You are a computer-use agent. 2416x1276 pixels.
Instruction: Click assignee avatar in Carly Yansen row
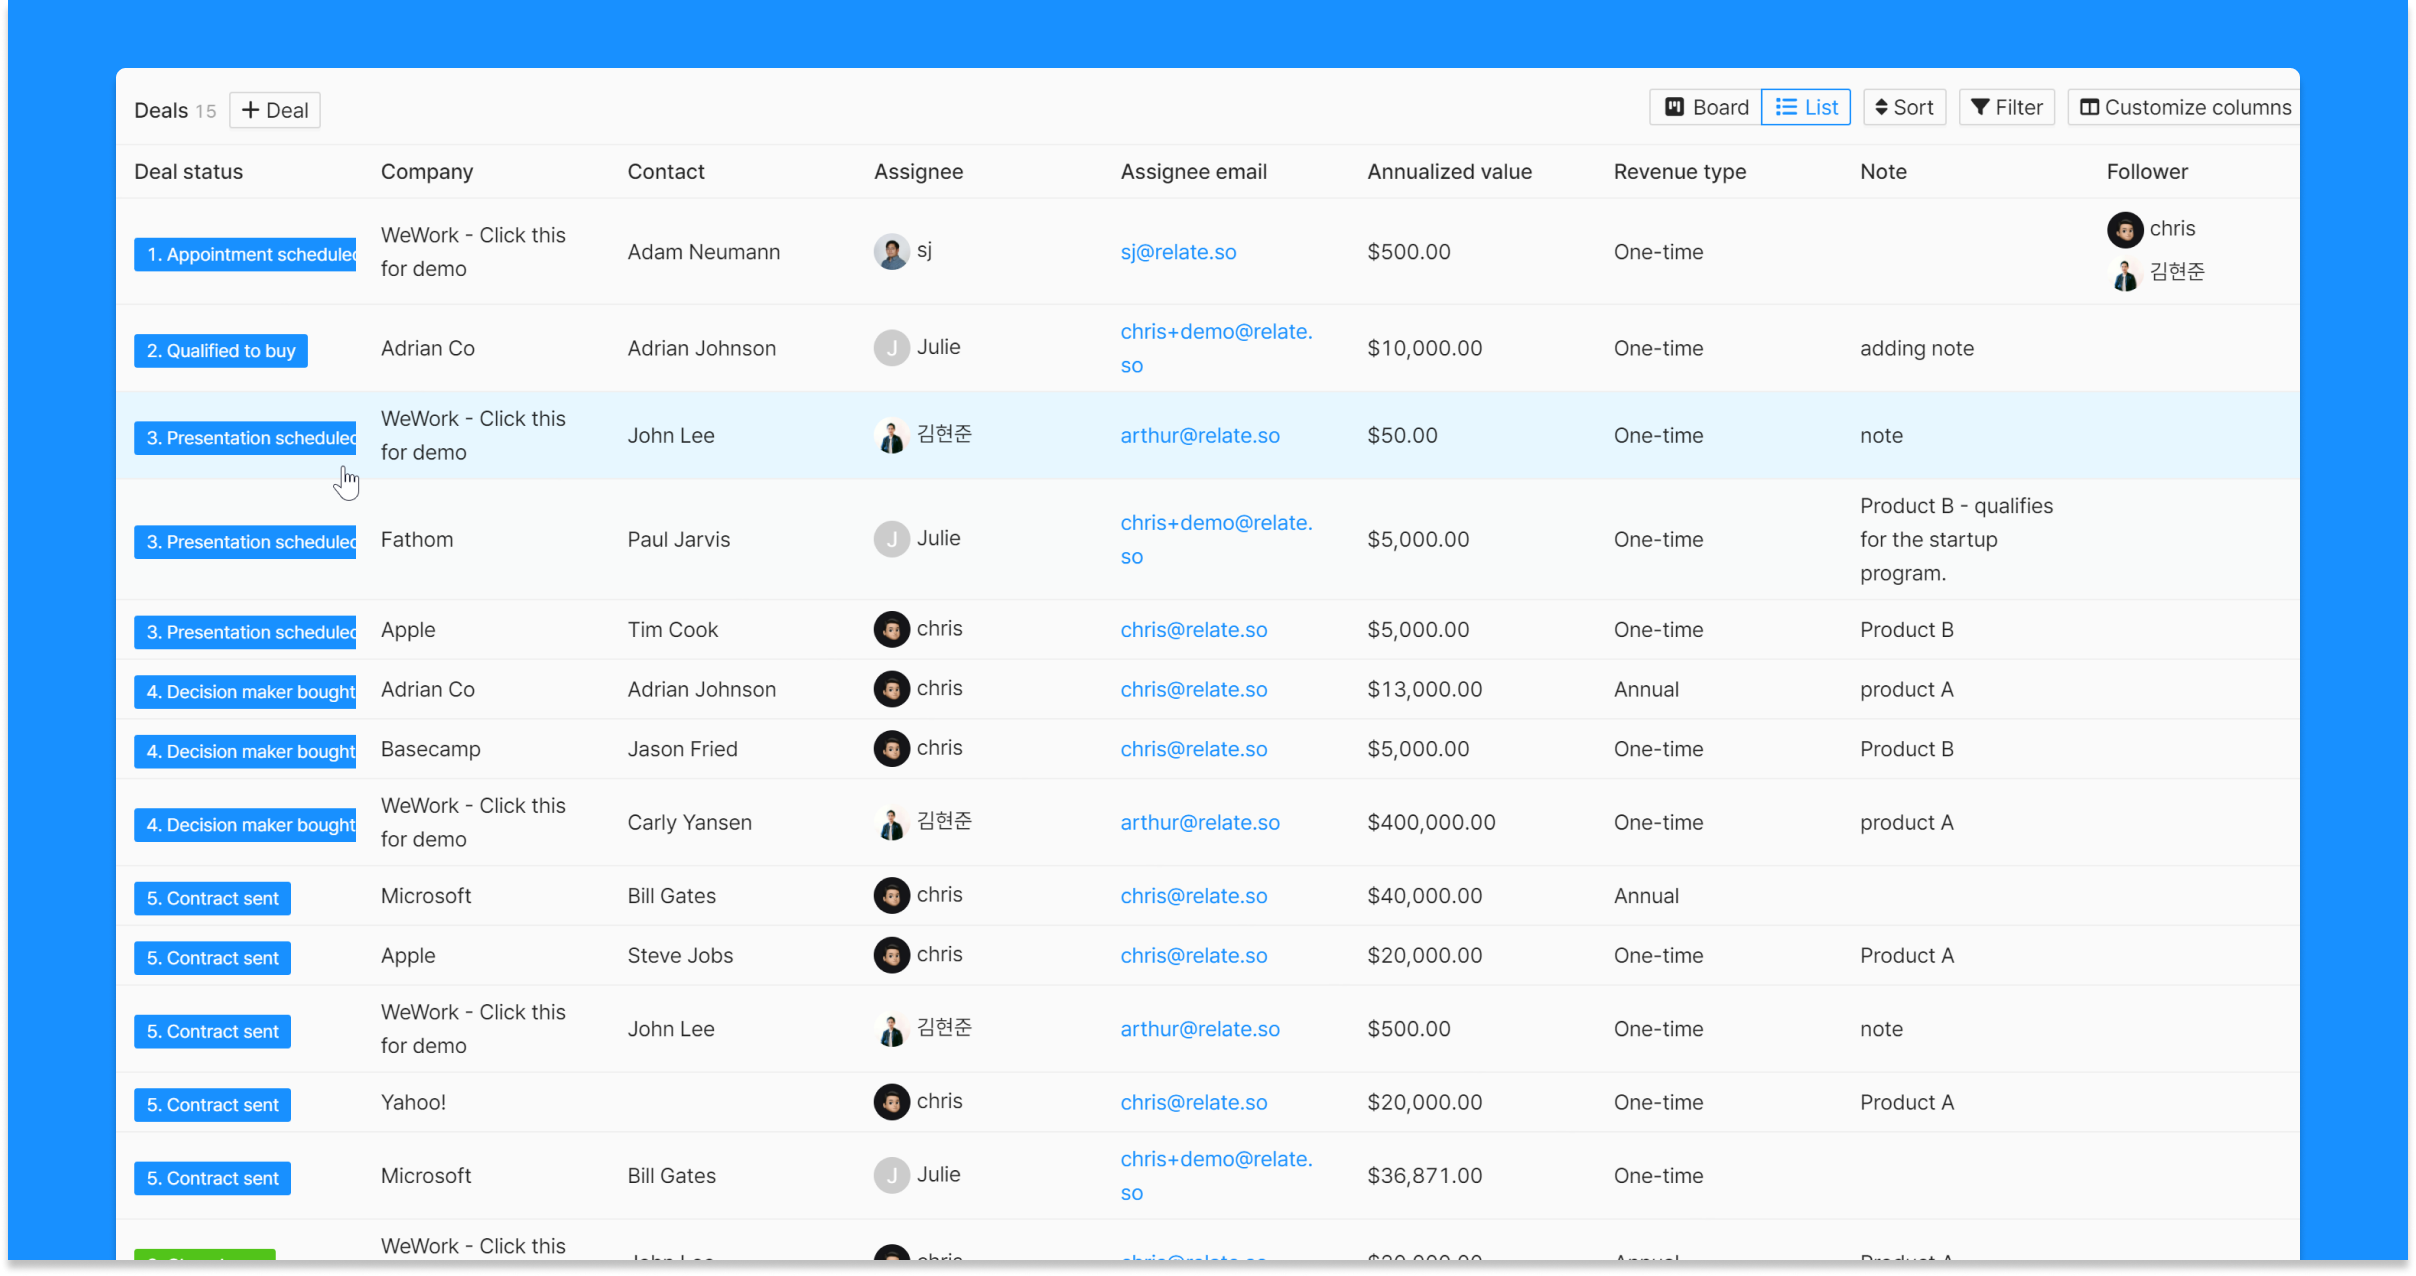tap(891, 822)
